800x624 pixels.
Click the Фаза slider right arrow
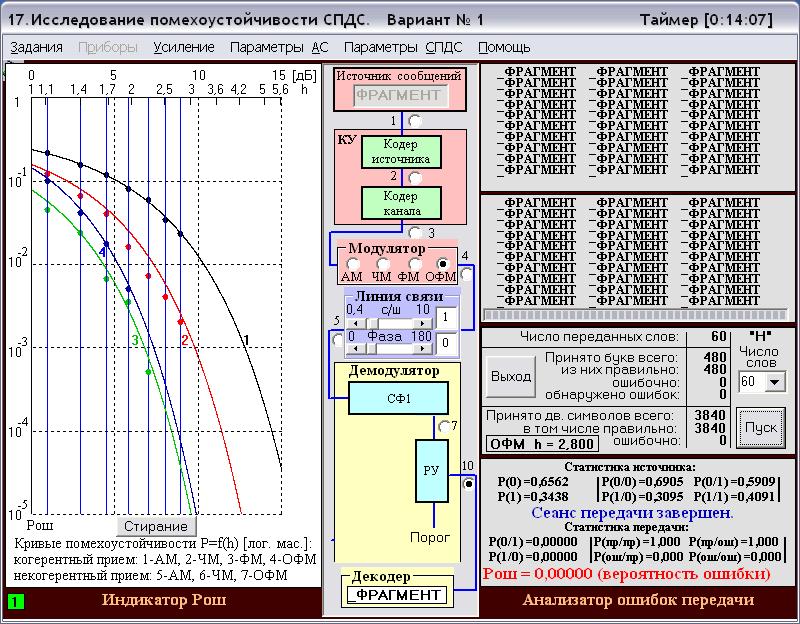[422, 348]
